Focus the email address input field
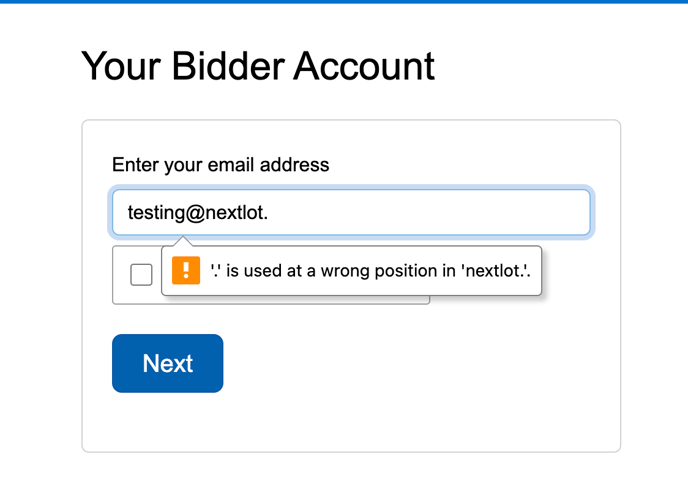Viewport: 688px width, 498px height. click(351, 212)
